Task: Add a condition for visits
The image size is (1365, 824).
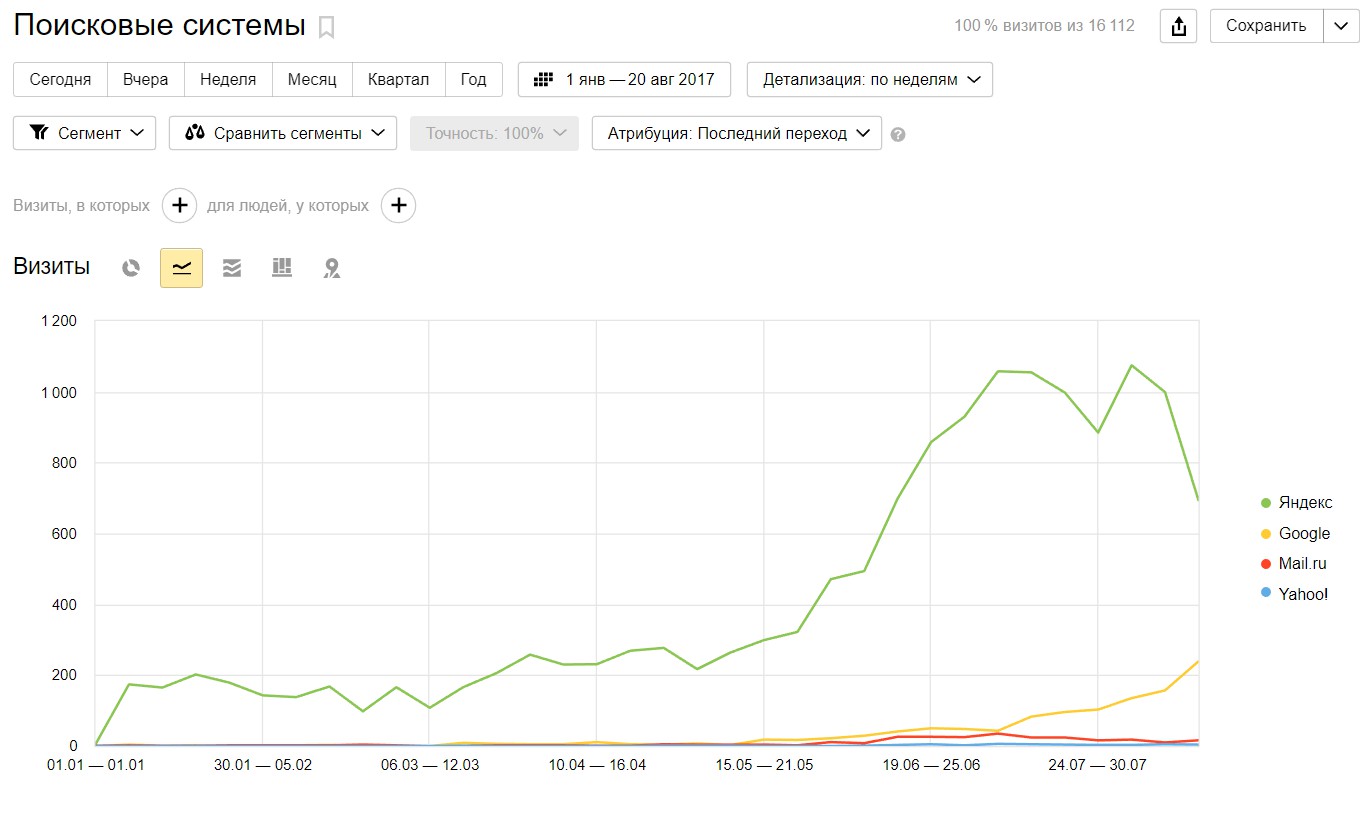Action: (x=180, y=206)
